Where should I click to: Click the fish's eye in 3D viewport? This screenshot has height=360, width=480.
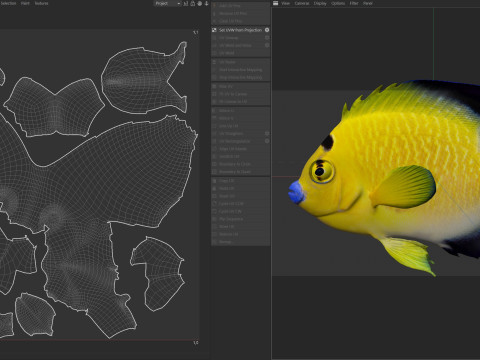(x=322, y=171)
